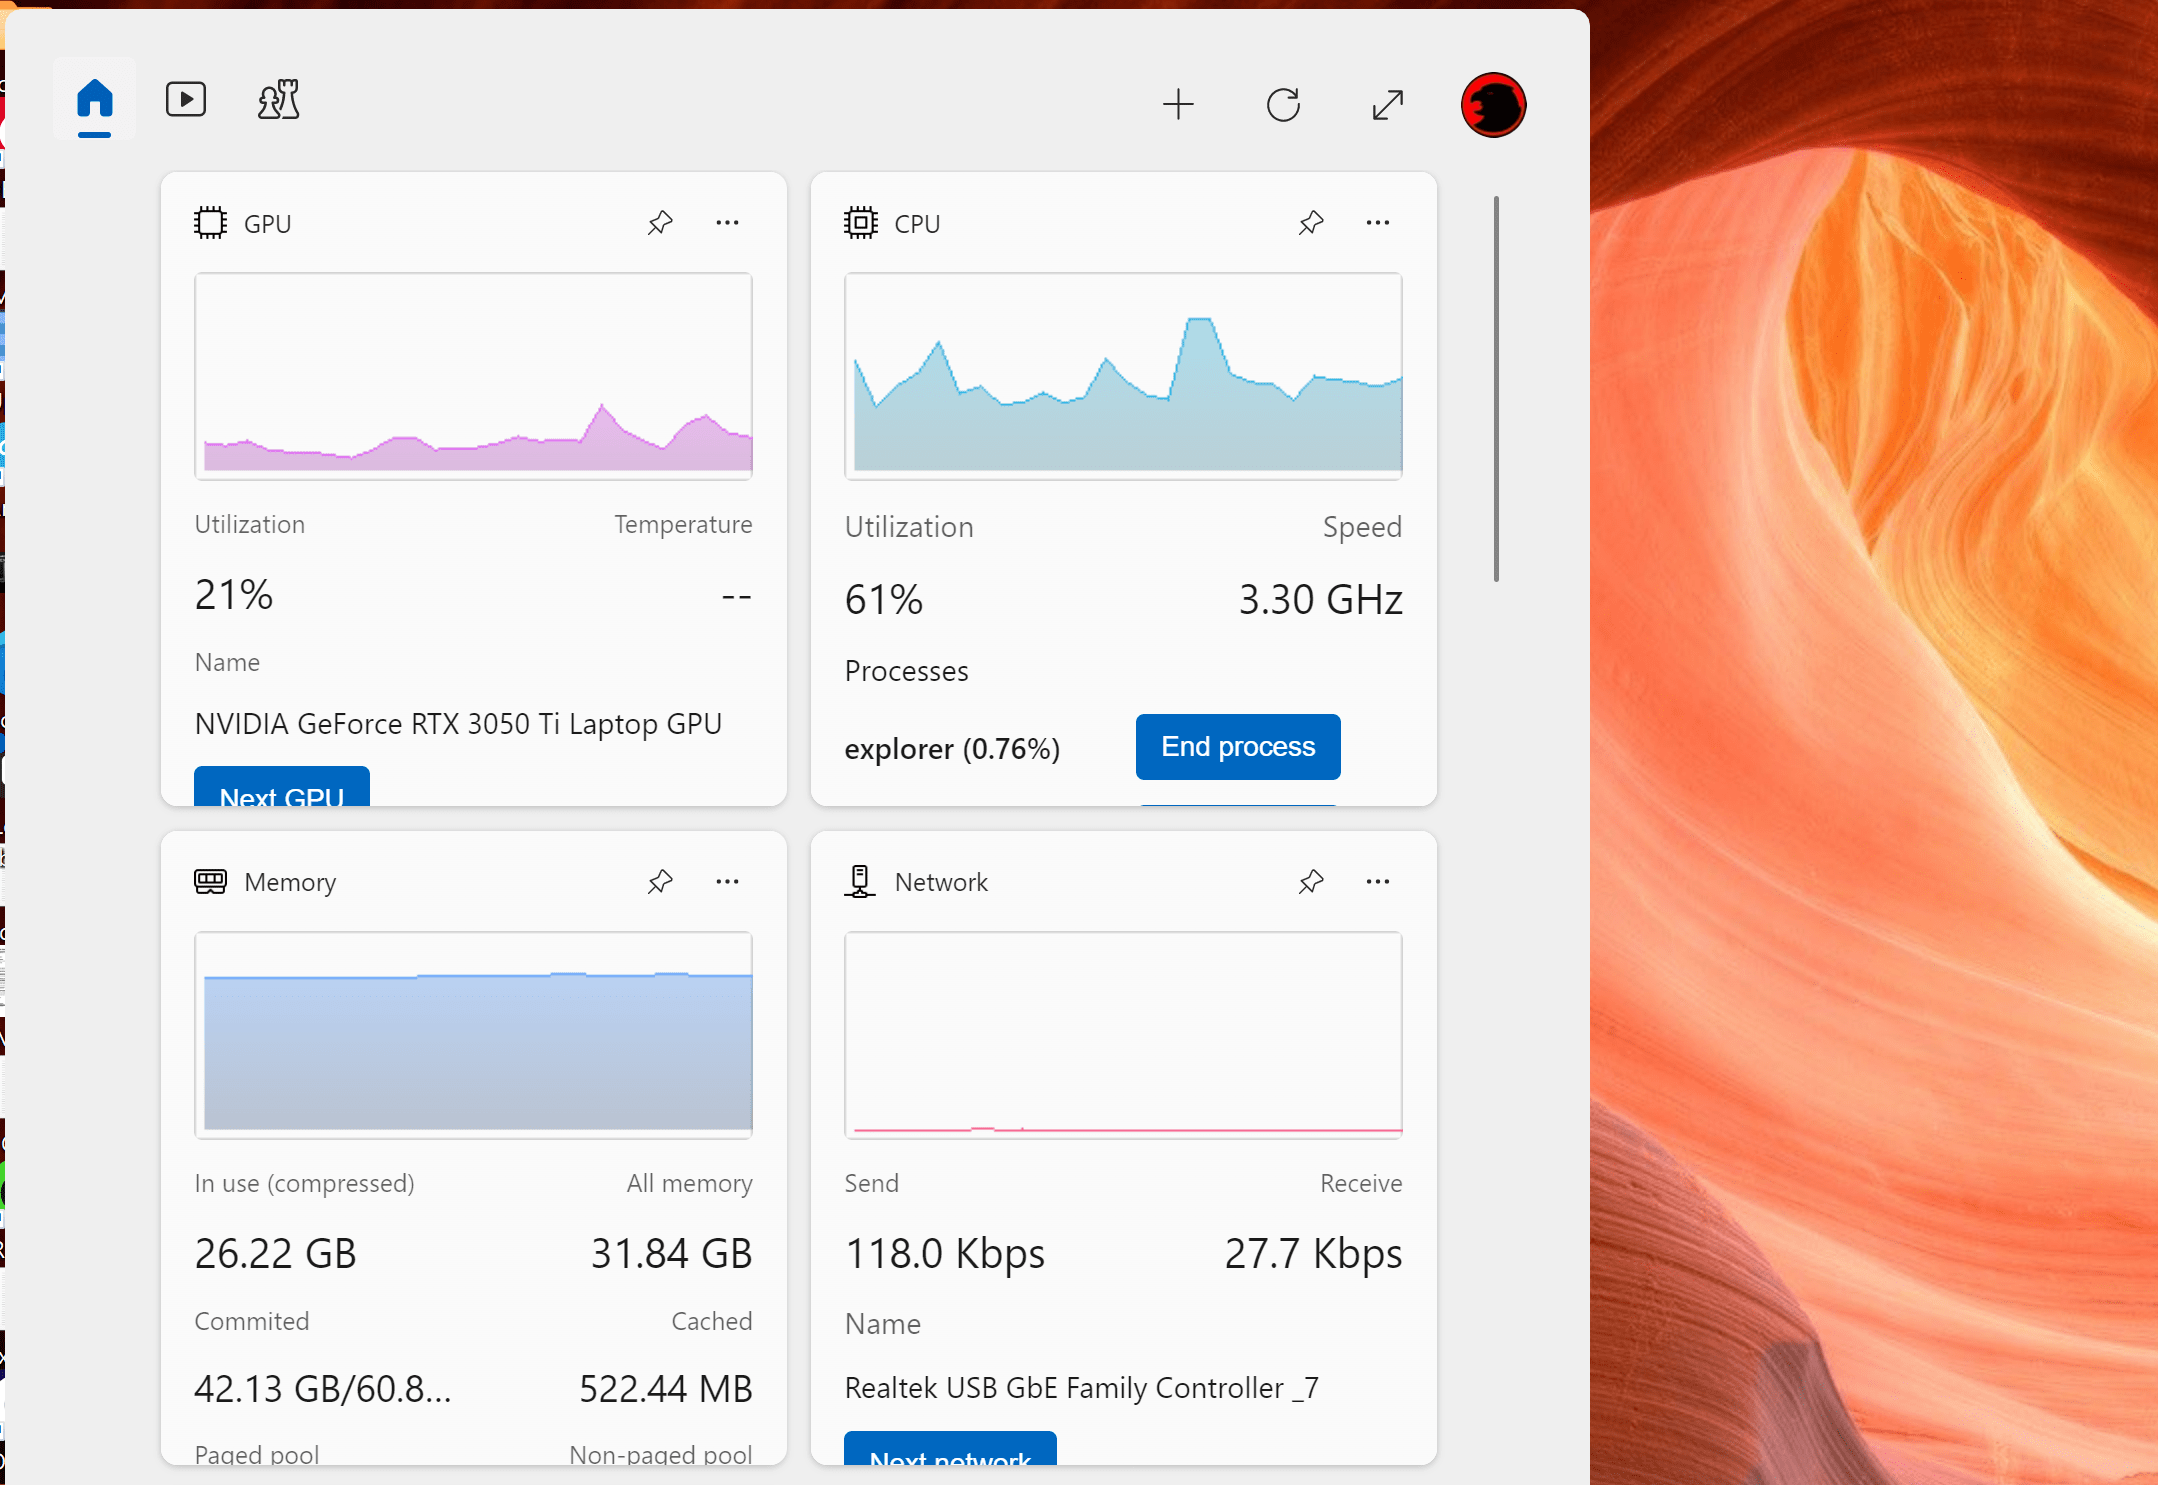This screenshot has width=2158, height=1485.
Task: End the explorer process
Action: (x=1237, y=746)
